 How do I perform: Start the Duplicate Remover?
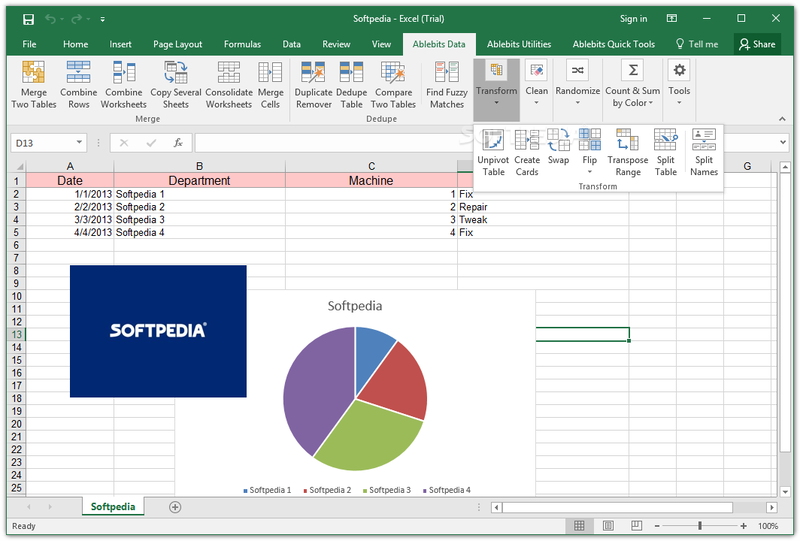point(313,84)
